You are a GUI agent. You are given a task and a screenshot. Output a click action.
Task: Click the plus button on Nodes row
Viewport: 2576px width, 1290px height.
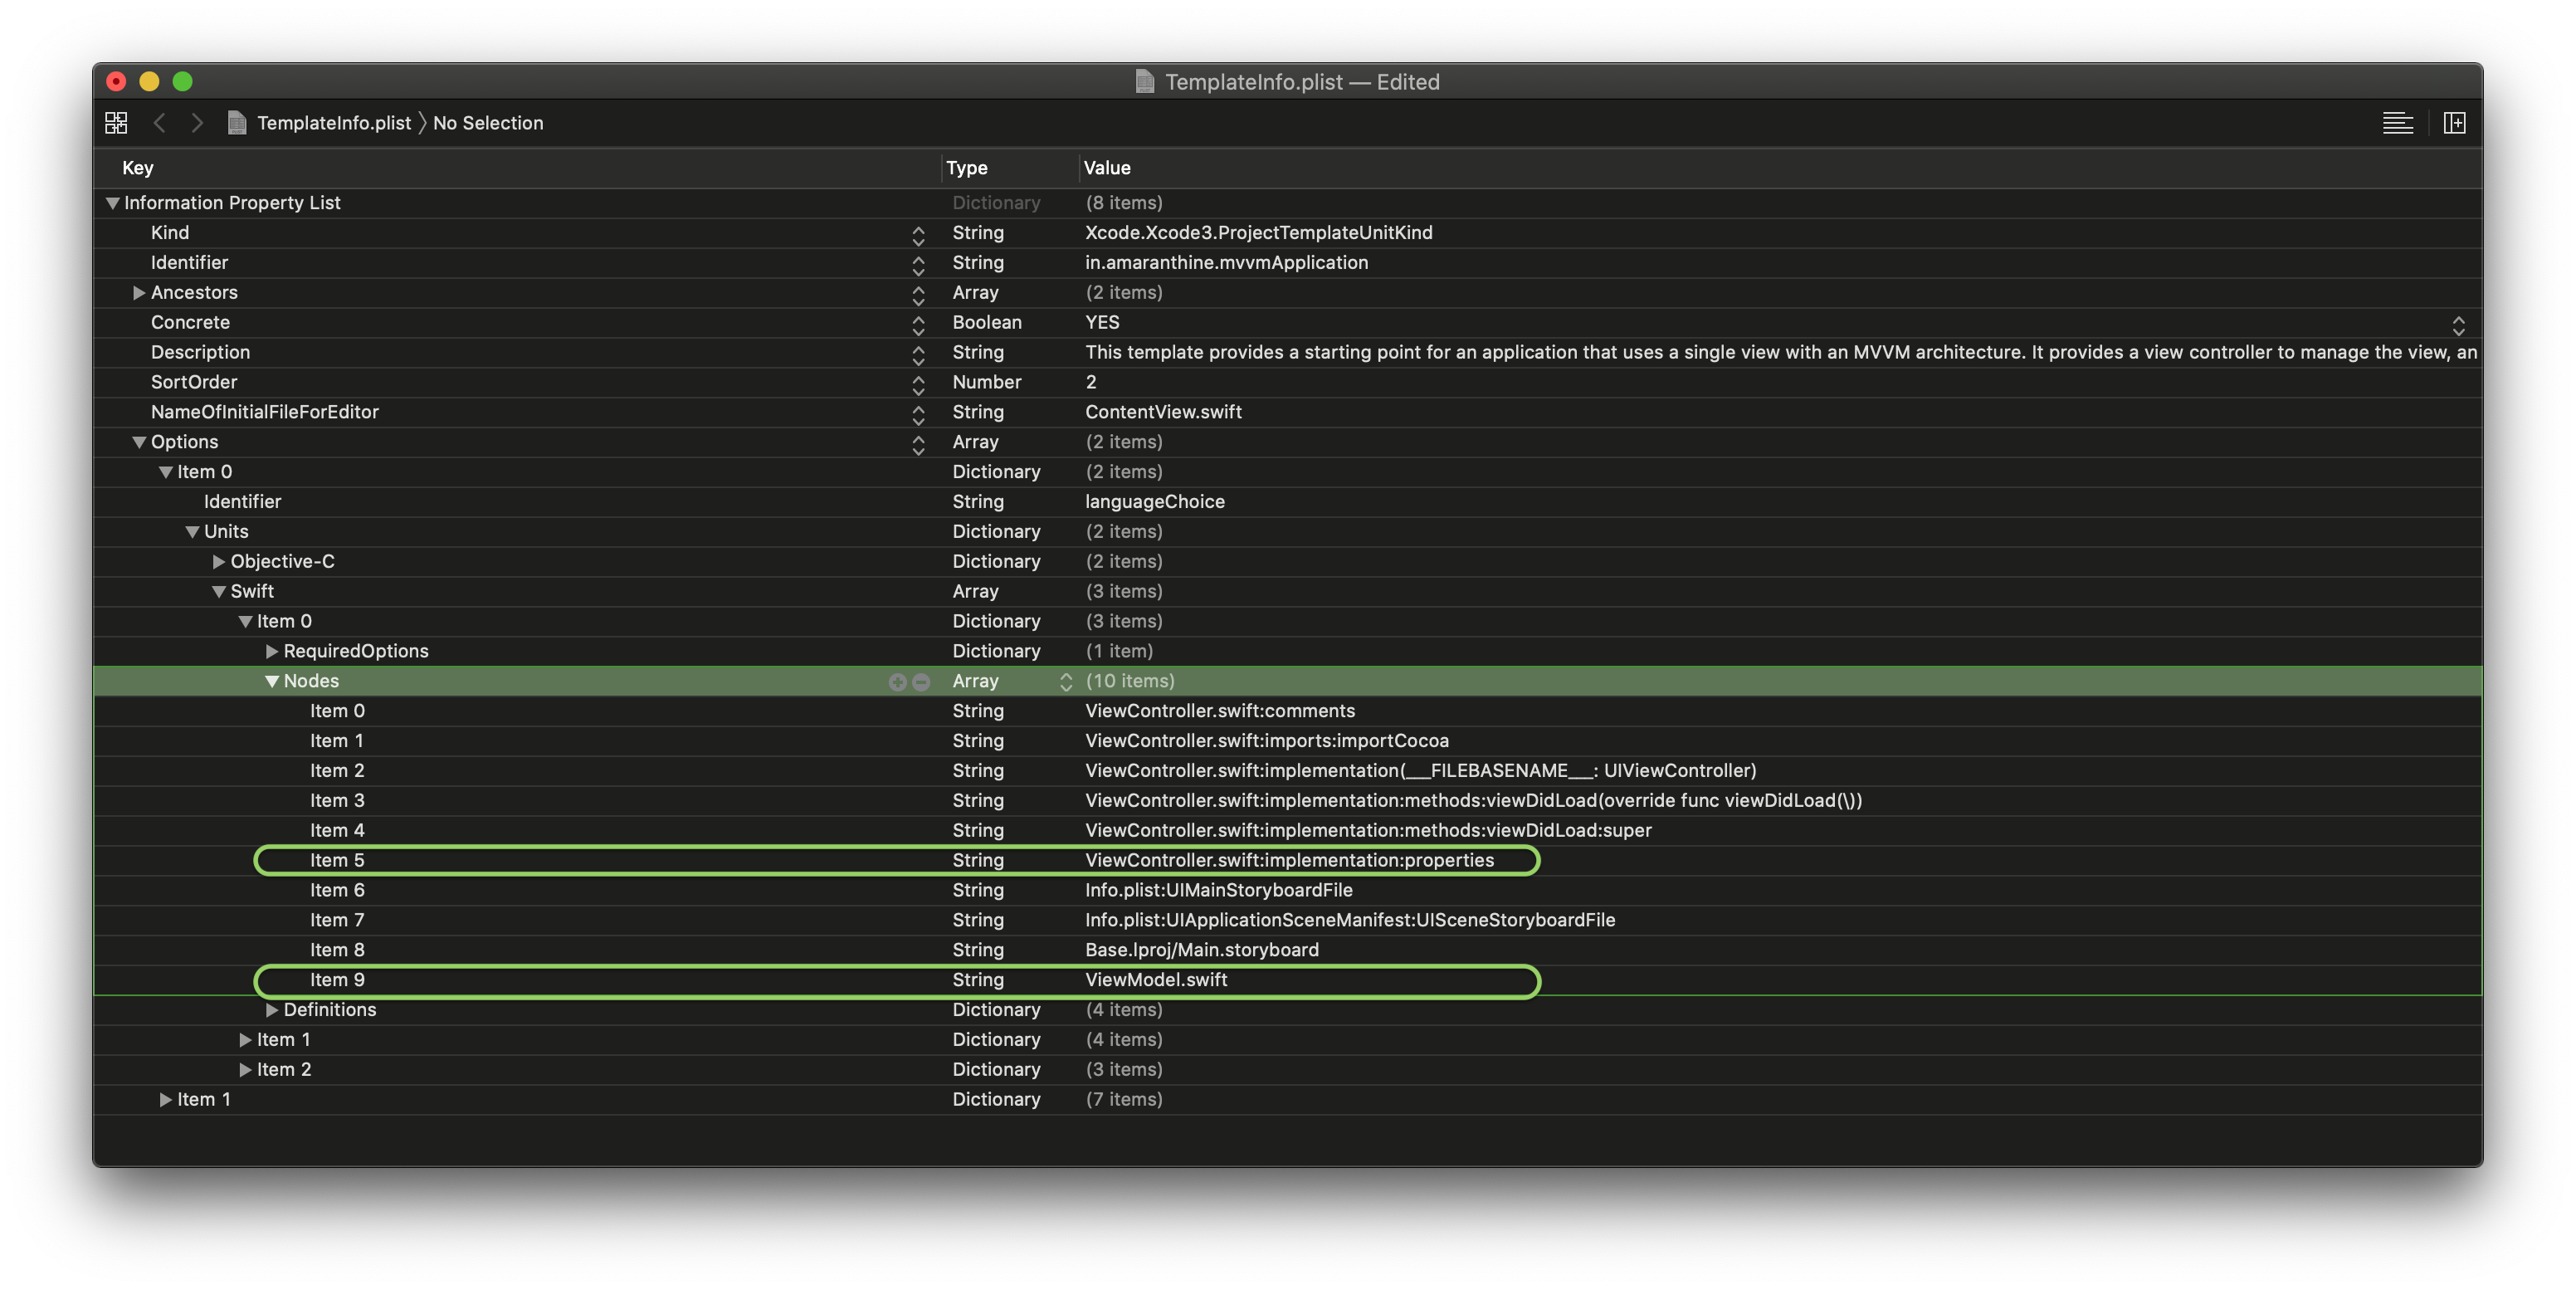897,682
